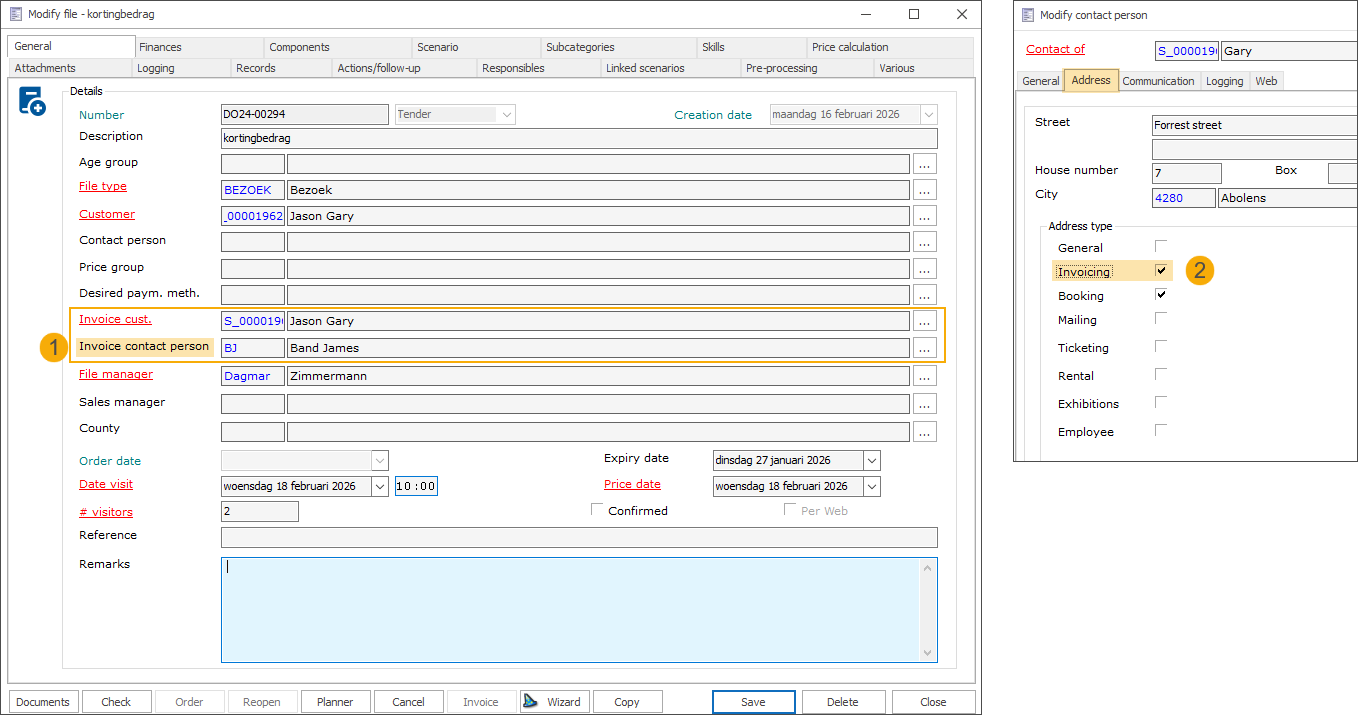This screenshot has height=715, width=1358.
Task: Click the Wizard icon in the bottom bar
Action: (530, 701)
